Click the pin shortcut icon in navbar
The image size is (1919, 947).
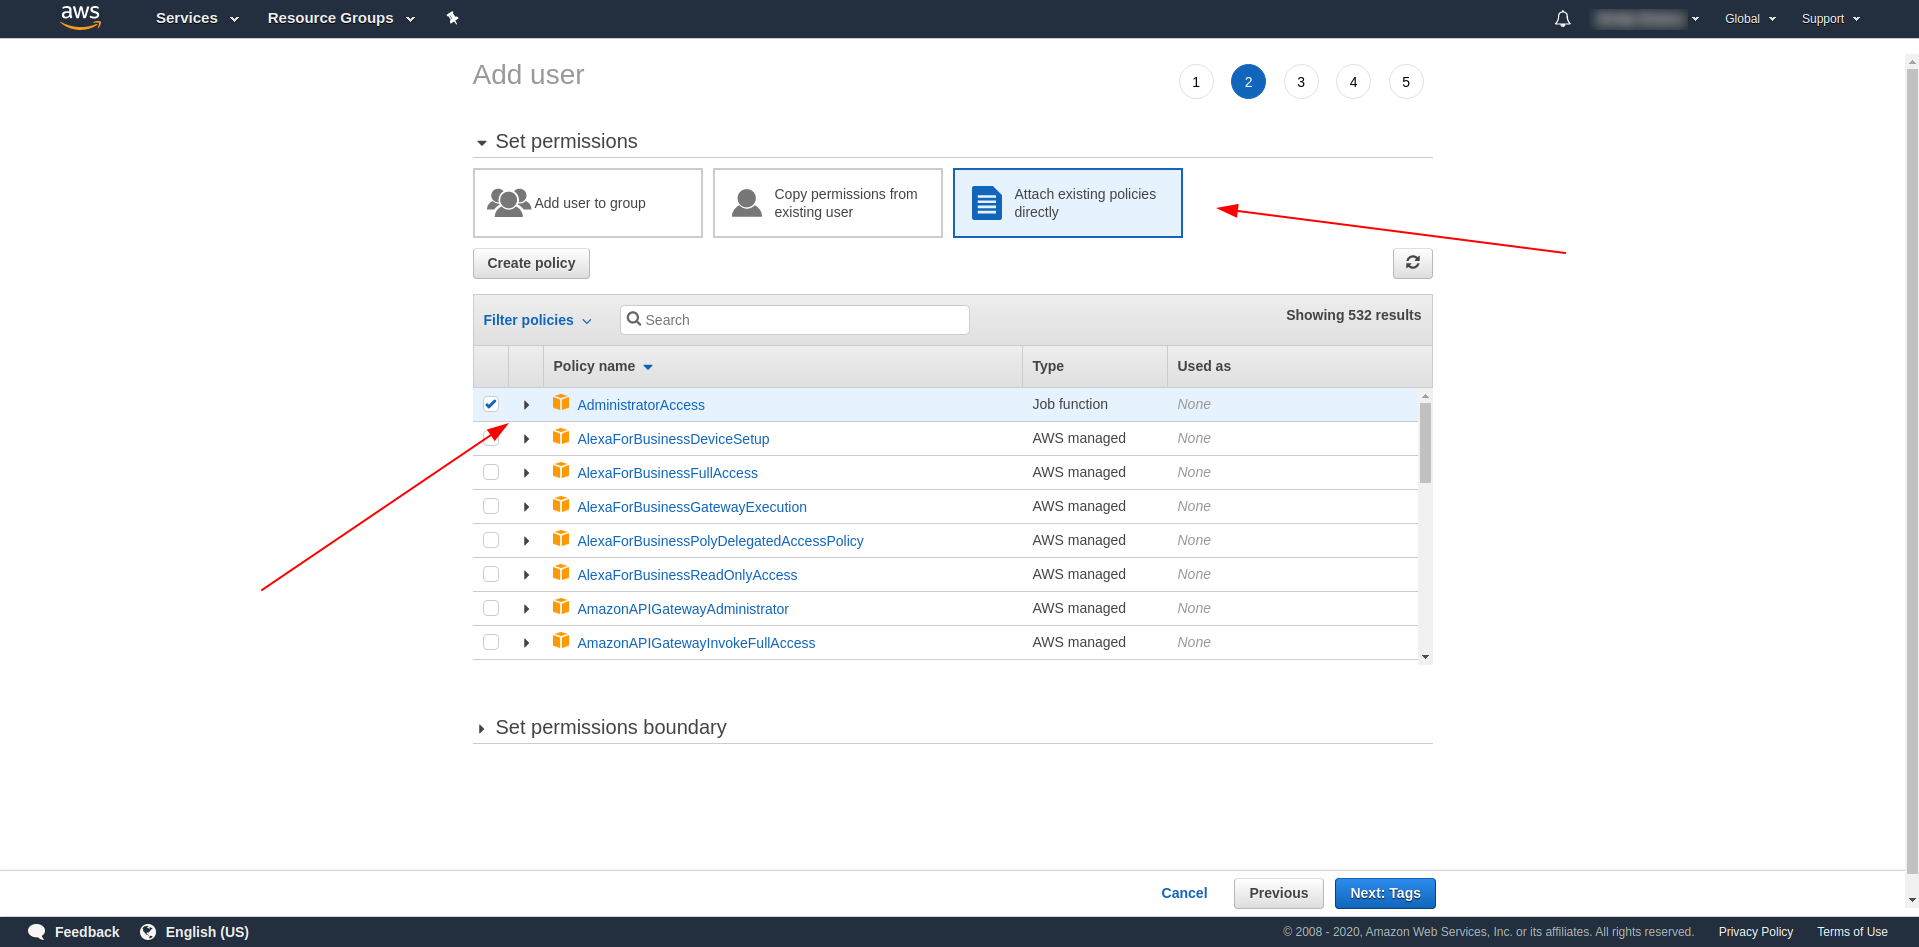point(452,18)
